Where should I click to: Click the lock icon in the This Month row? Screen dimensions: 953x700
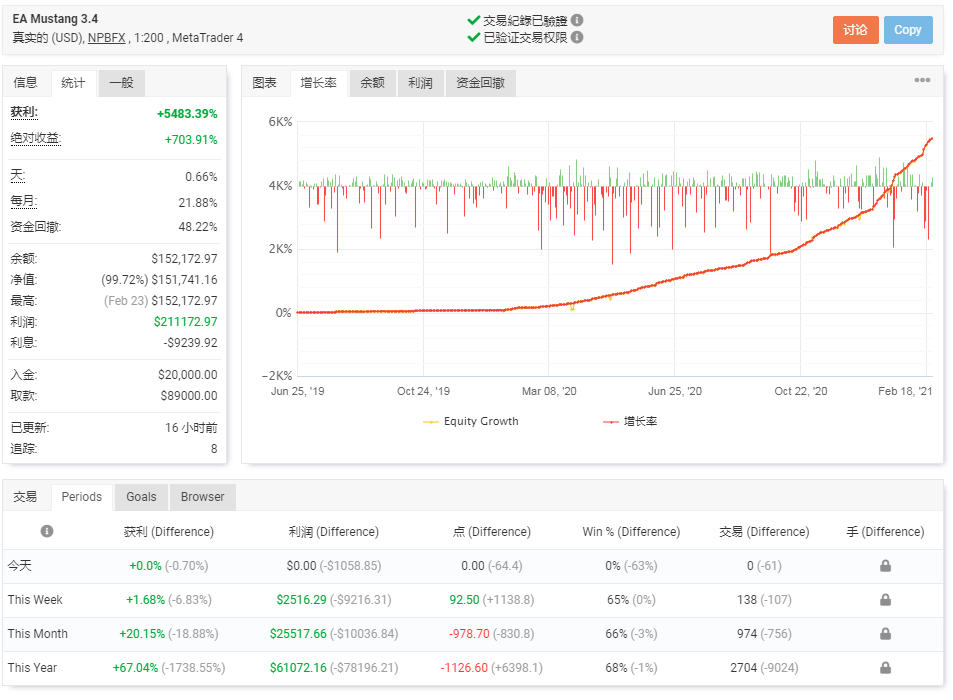(884, 634)
